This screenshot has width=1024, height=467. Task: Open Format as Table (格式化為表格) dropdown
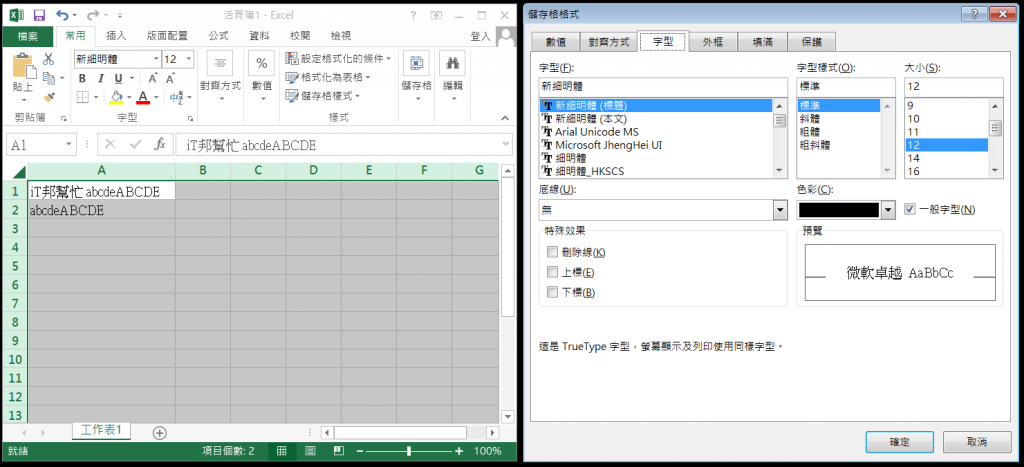pyautogui.click(x=328, y=77)
